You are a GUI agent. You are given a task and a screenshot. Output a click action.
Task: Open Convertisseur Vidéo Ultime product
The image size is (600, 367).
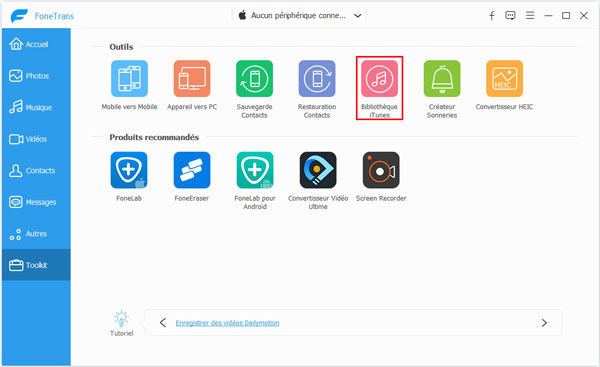click(318, 170)
